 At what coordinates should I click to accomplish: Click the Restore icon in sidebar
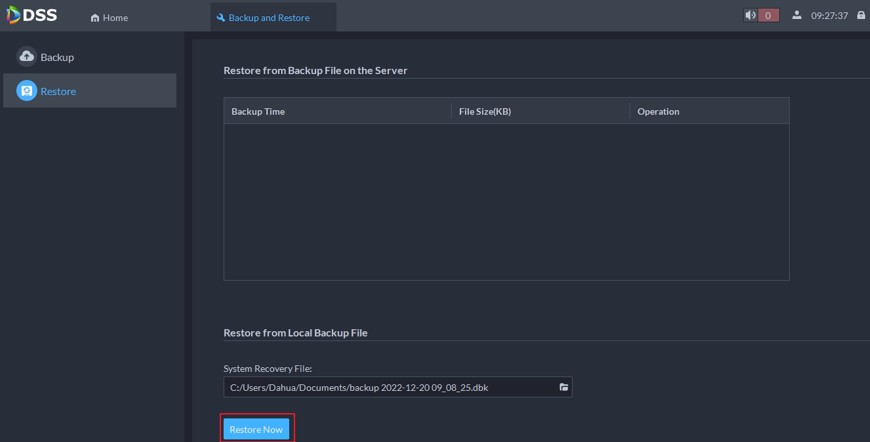pyautogui.click(x=27, y=91)
